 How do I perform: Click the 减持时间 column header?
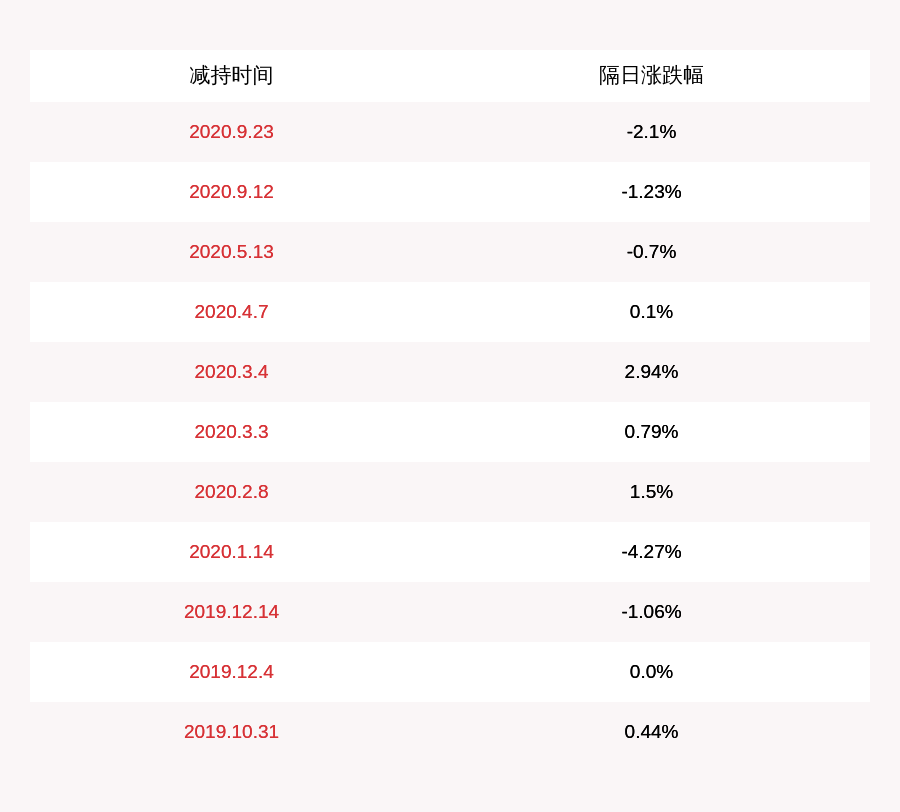(231, 75)
